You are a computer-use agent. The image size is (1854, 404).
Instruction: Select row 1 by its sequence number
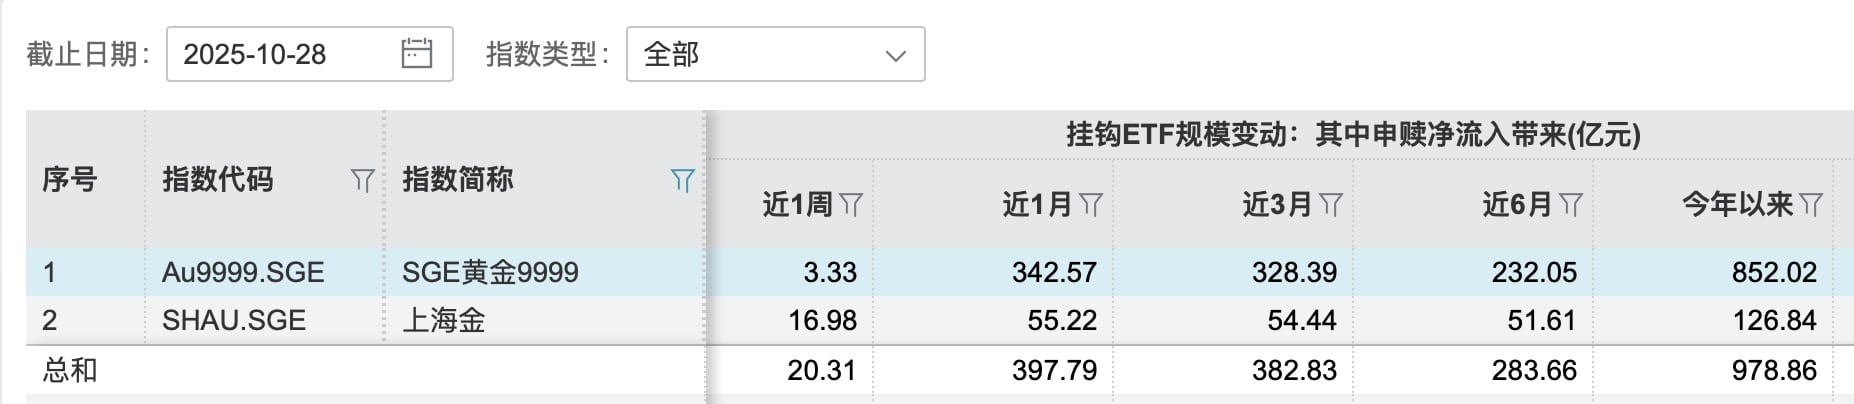50,272
